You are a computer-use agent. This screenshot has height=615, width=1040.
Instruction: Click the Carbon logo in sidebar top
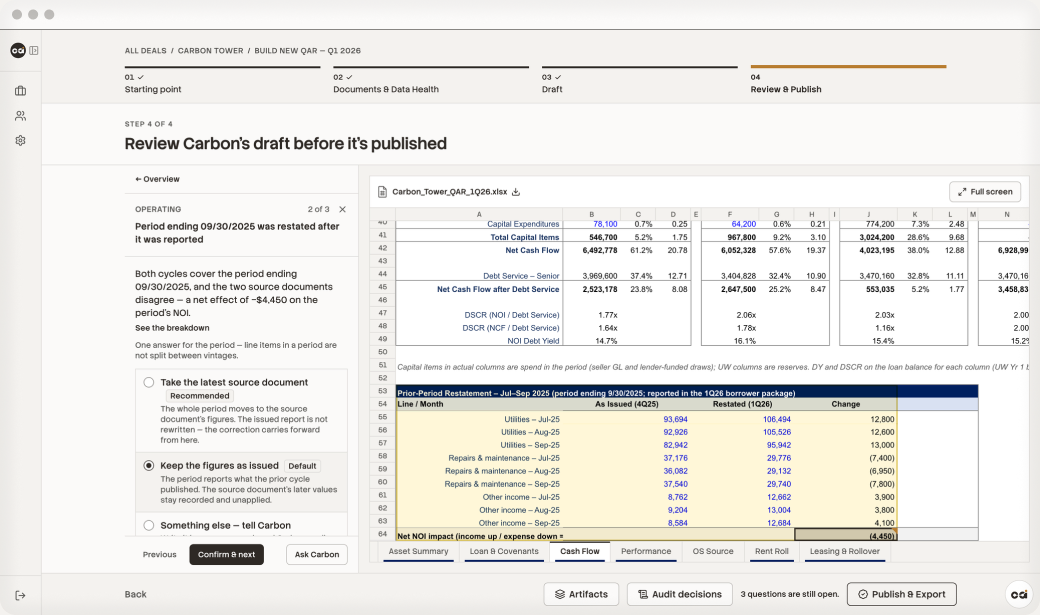pyautogui.click(x=18, y=50)
